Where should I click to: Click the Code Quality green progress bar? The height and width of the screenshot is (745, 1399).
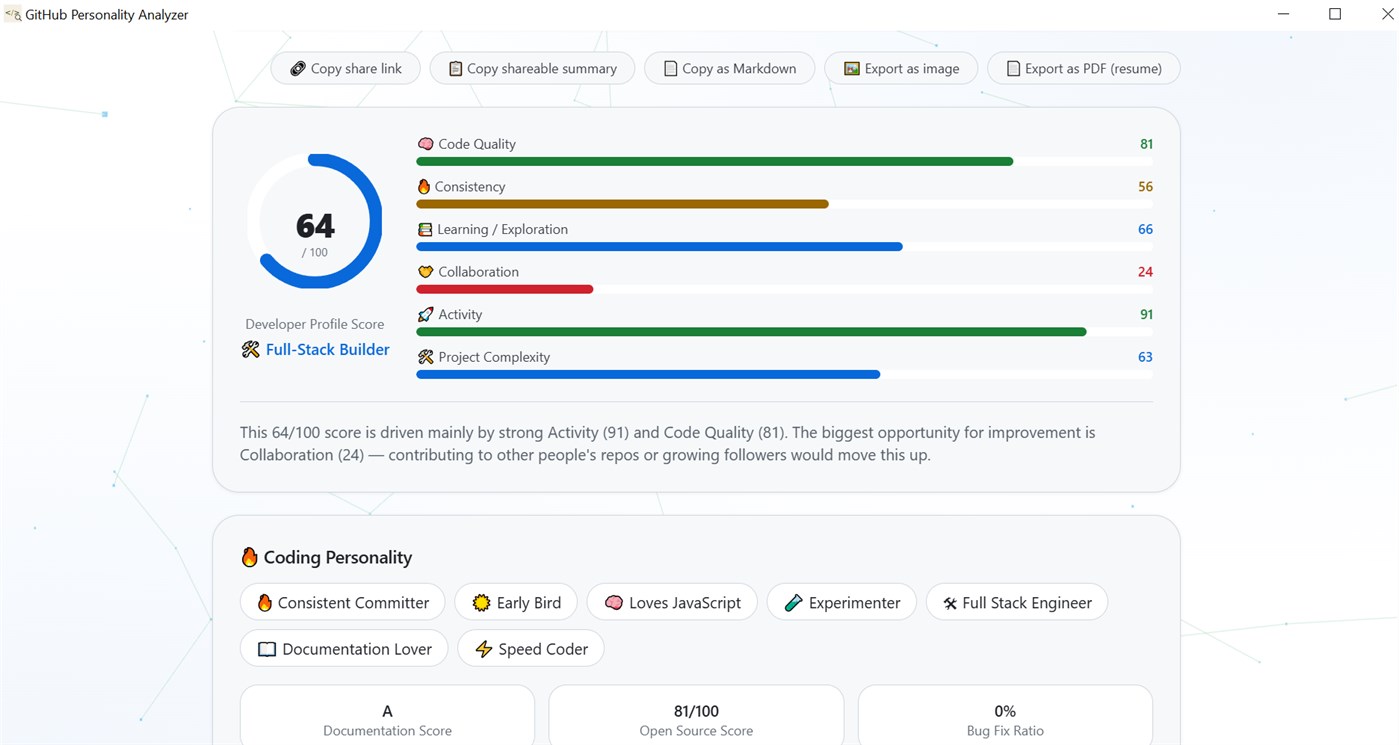coord(715,161)
